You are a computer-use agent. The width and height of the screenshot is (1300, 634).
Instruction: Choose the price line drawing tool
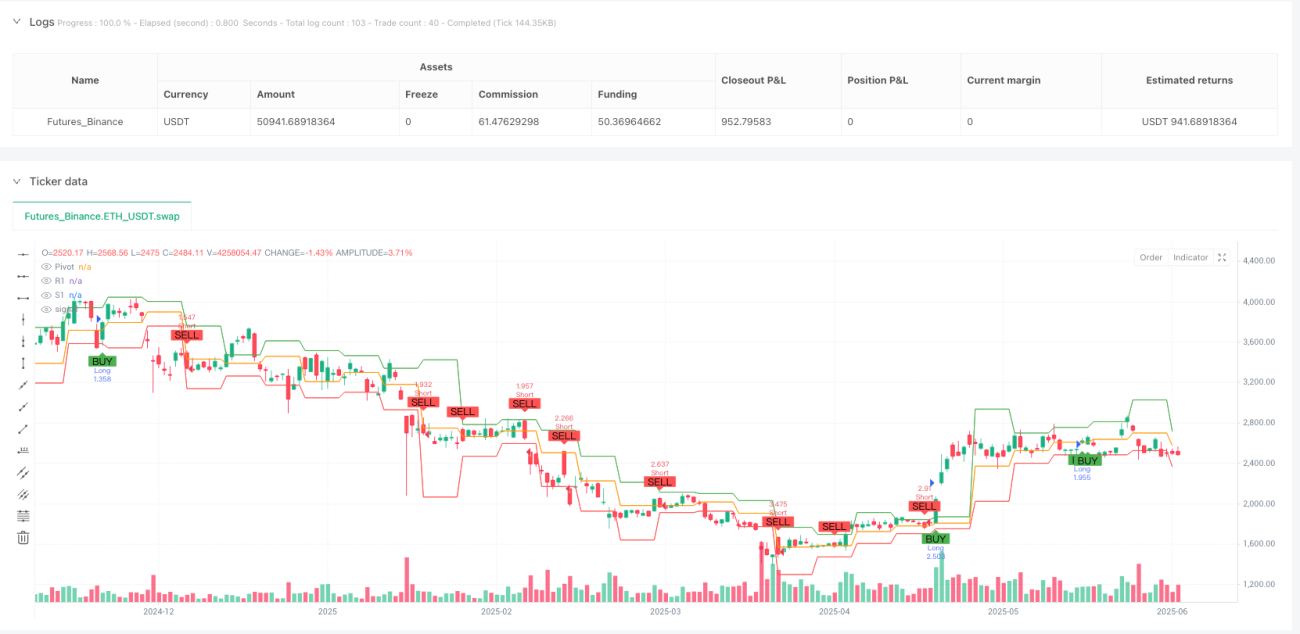24,450
